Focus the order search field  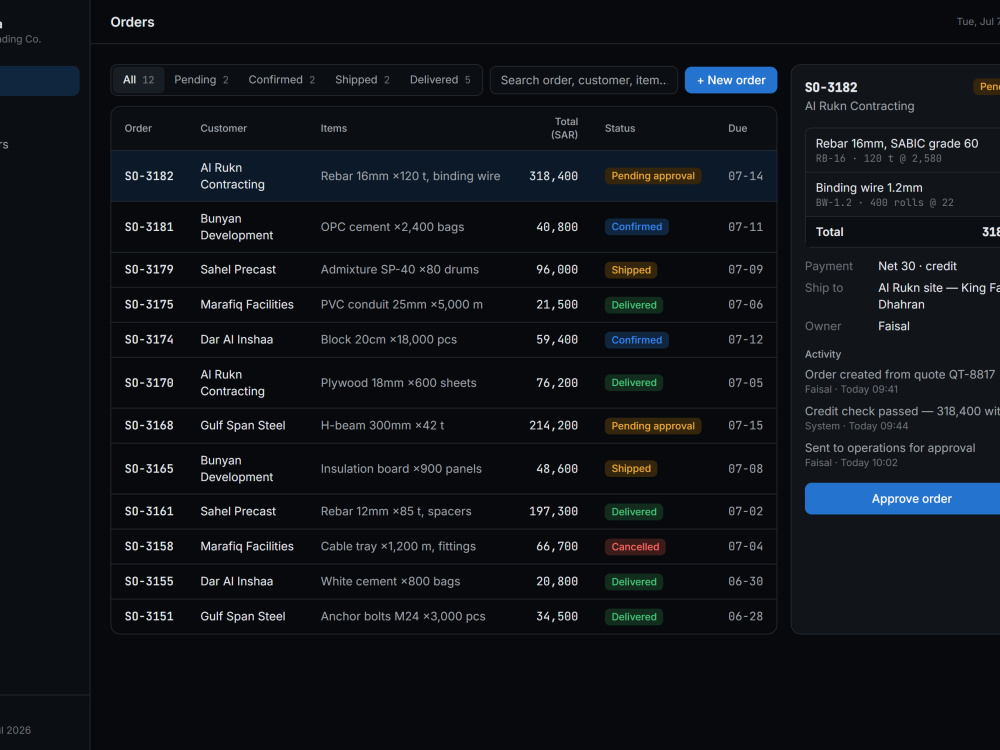click(x=584, y=80)
